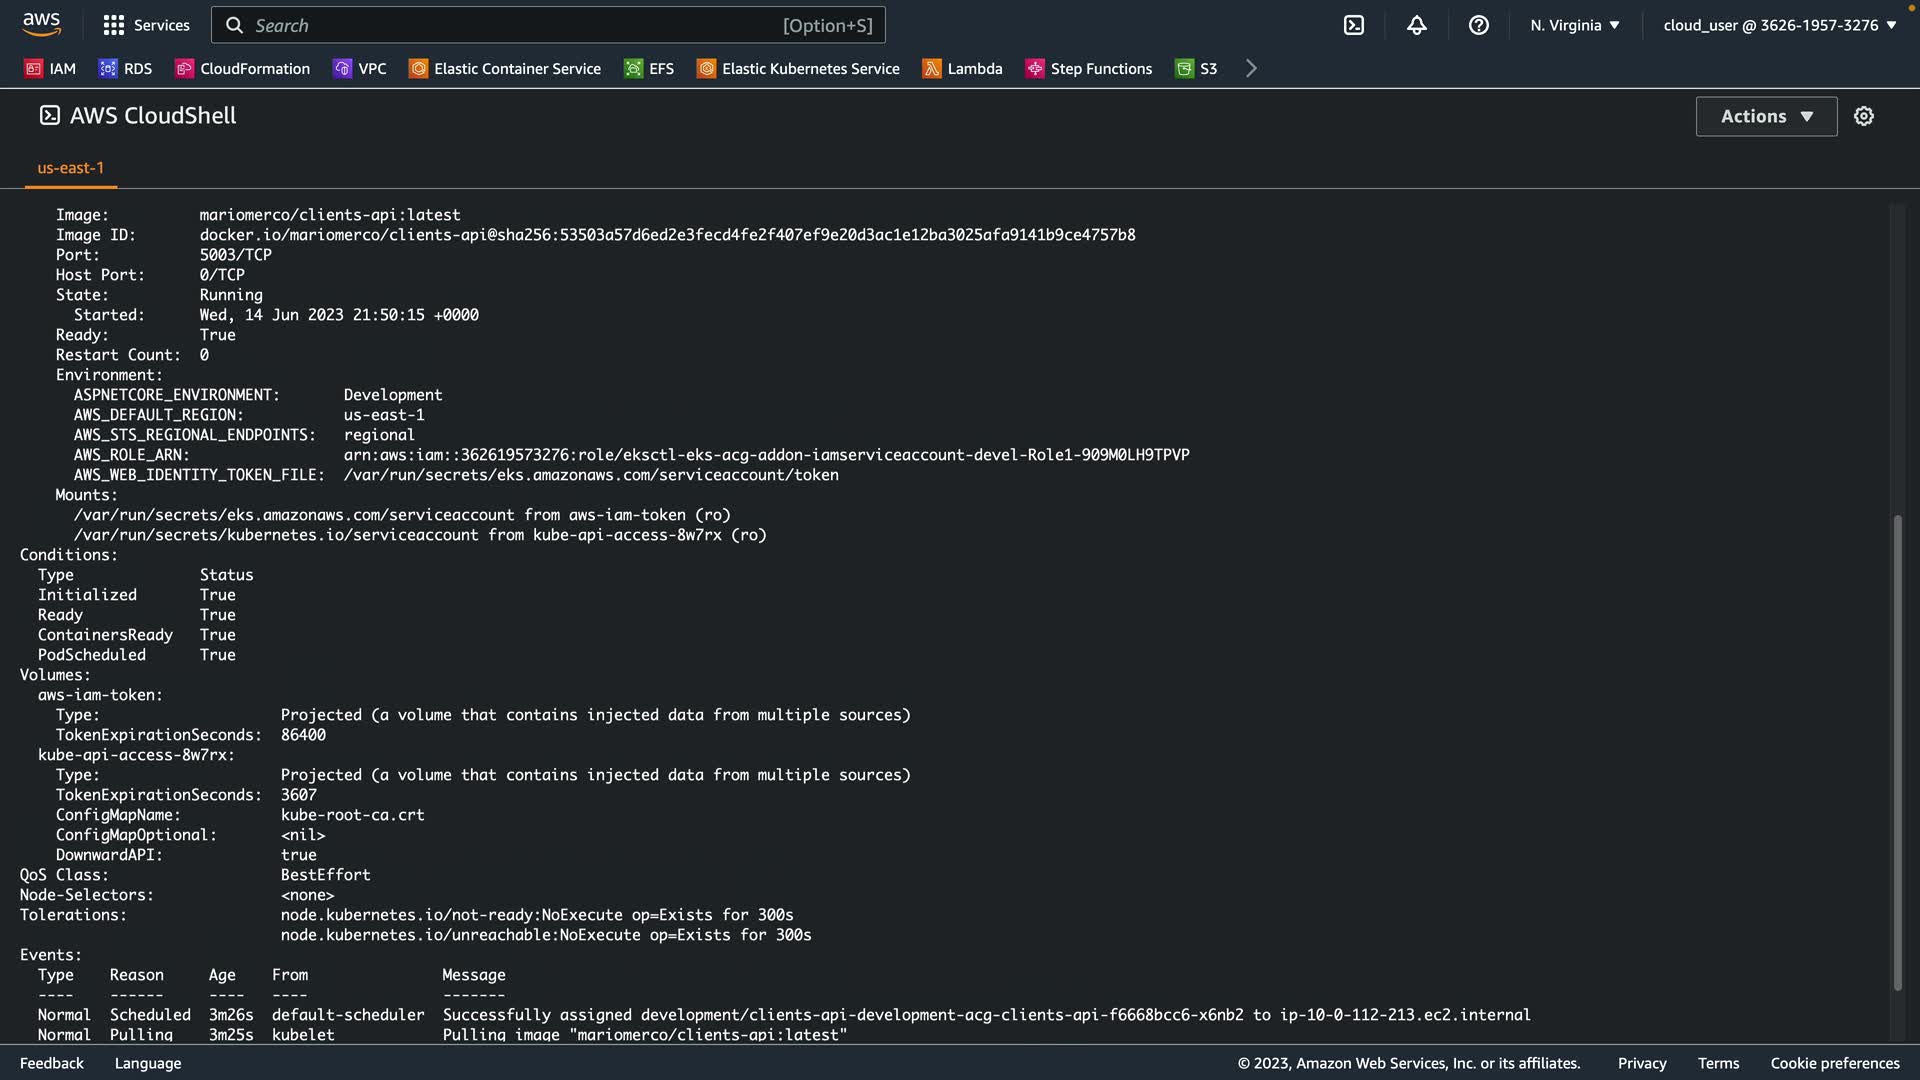This screenshot has height=1080, width=1920.
Task: Open the Step Functions shortcut
Action: 1088,68
